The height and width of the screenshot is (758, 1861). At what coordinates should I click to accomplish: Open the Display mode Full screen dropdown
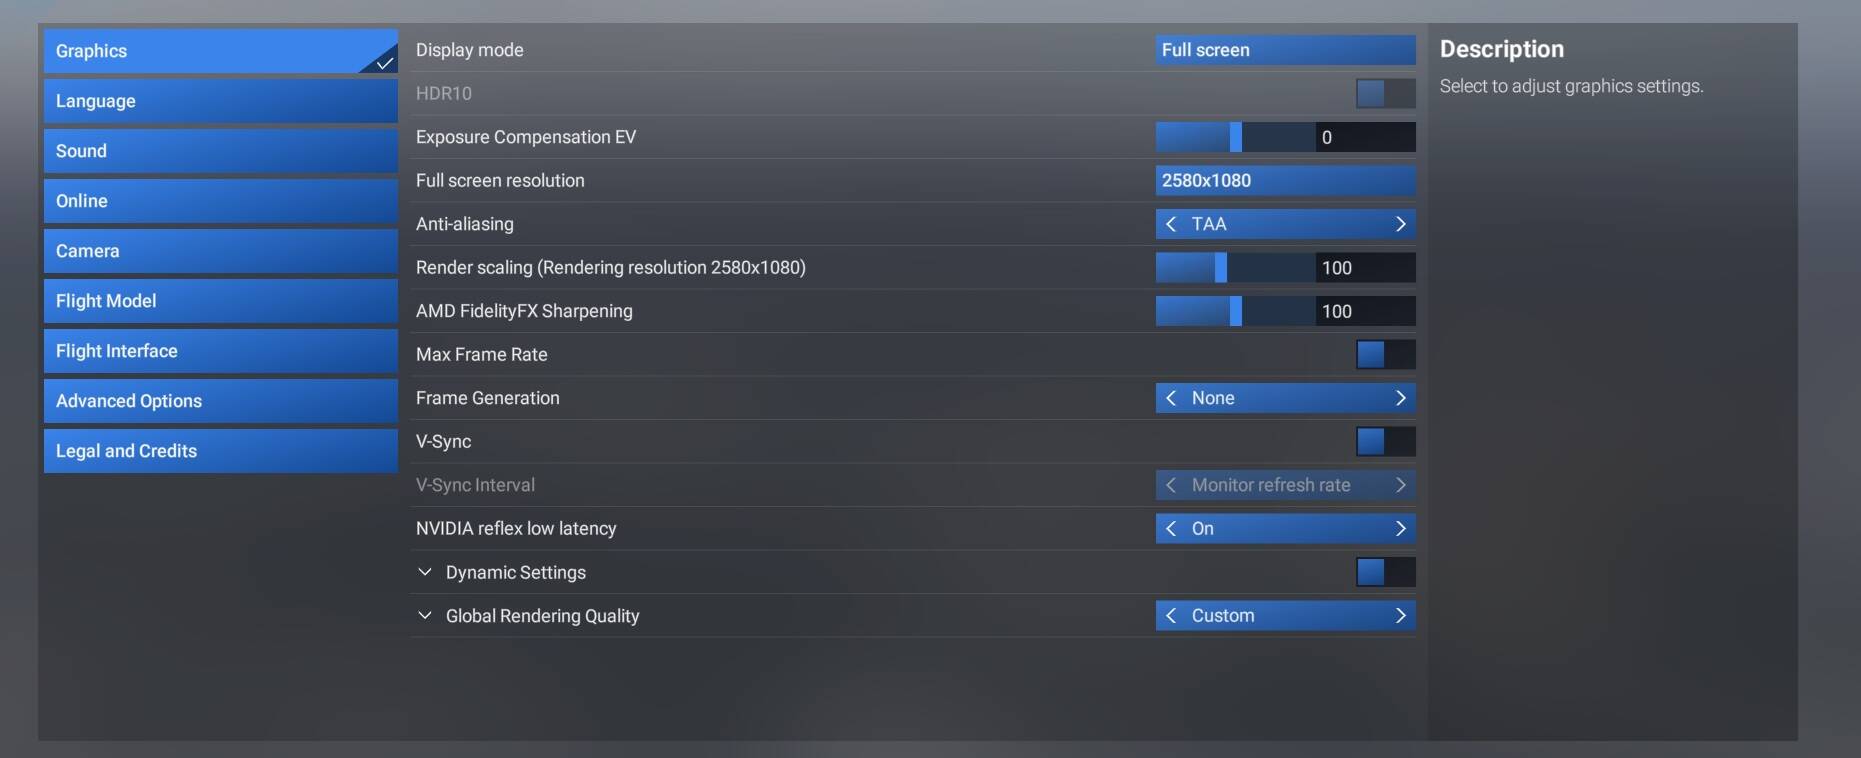coord(1285,50)
